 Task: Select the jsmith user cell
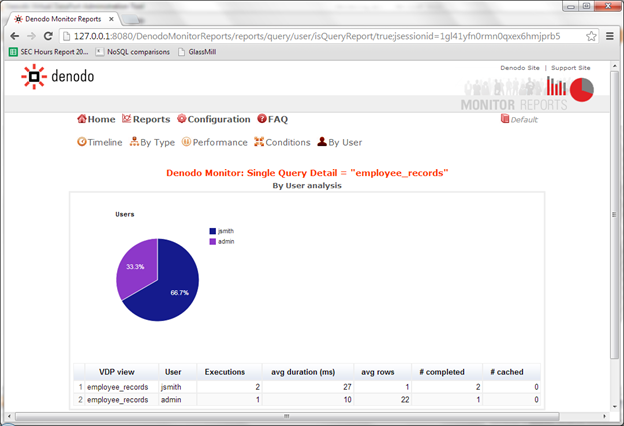point(177,387)
